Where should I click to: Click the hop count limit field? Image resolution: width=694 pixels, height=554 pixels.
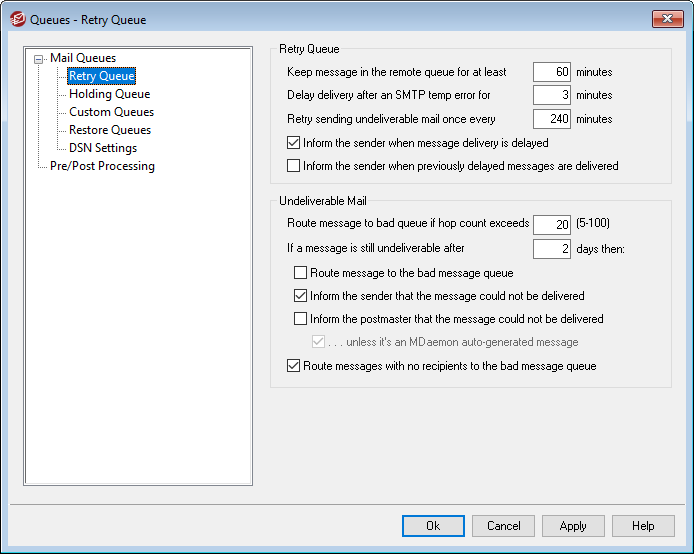tap(551, 224)
